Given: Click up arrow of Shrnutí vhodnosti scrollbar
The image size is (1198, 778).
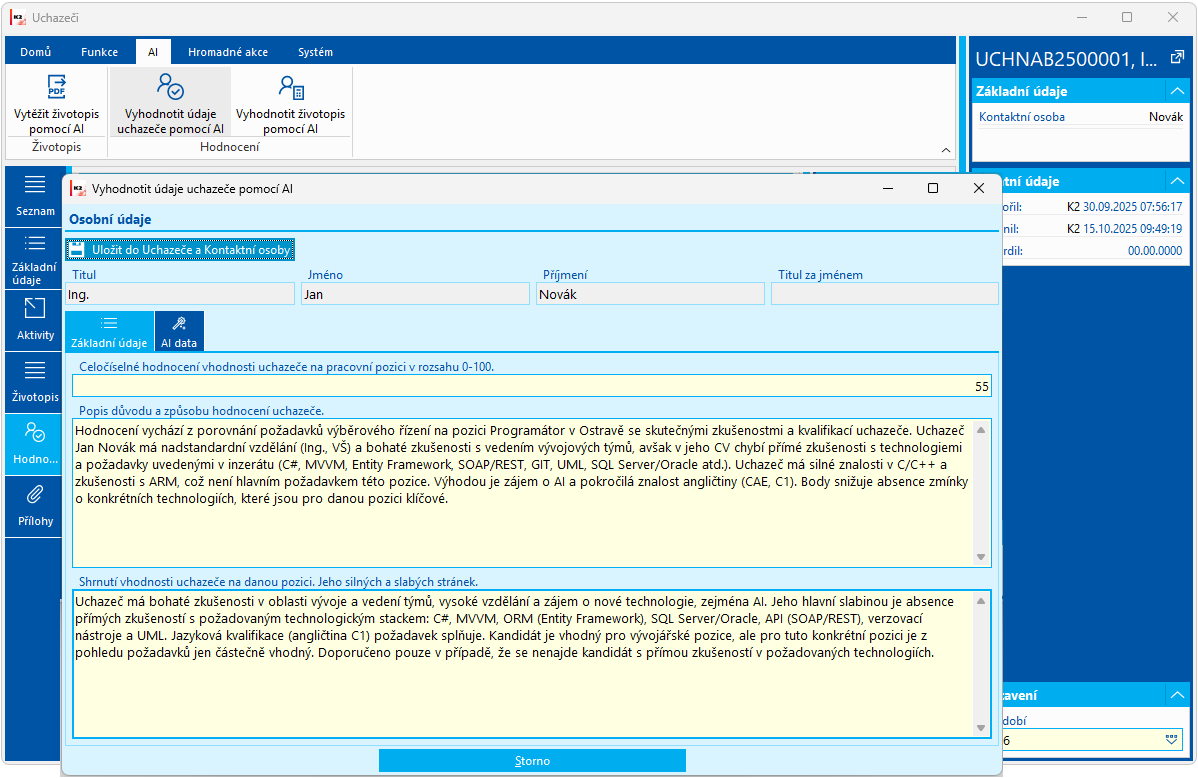Looking at the screenshot, I should 981,601.
